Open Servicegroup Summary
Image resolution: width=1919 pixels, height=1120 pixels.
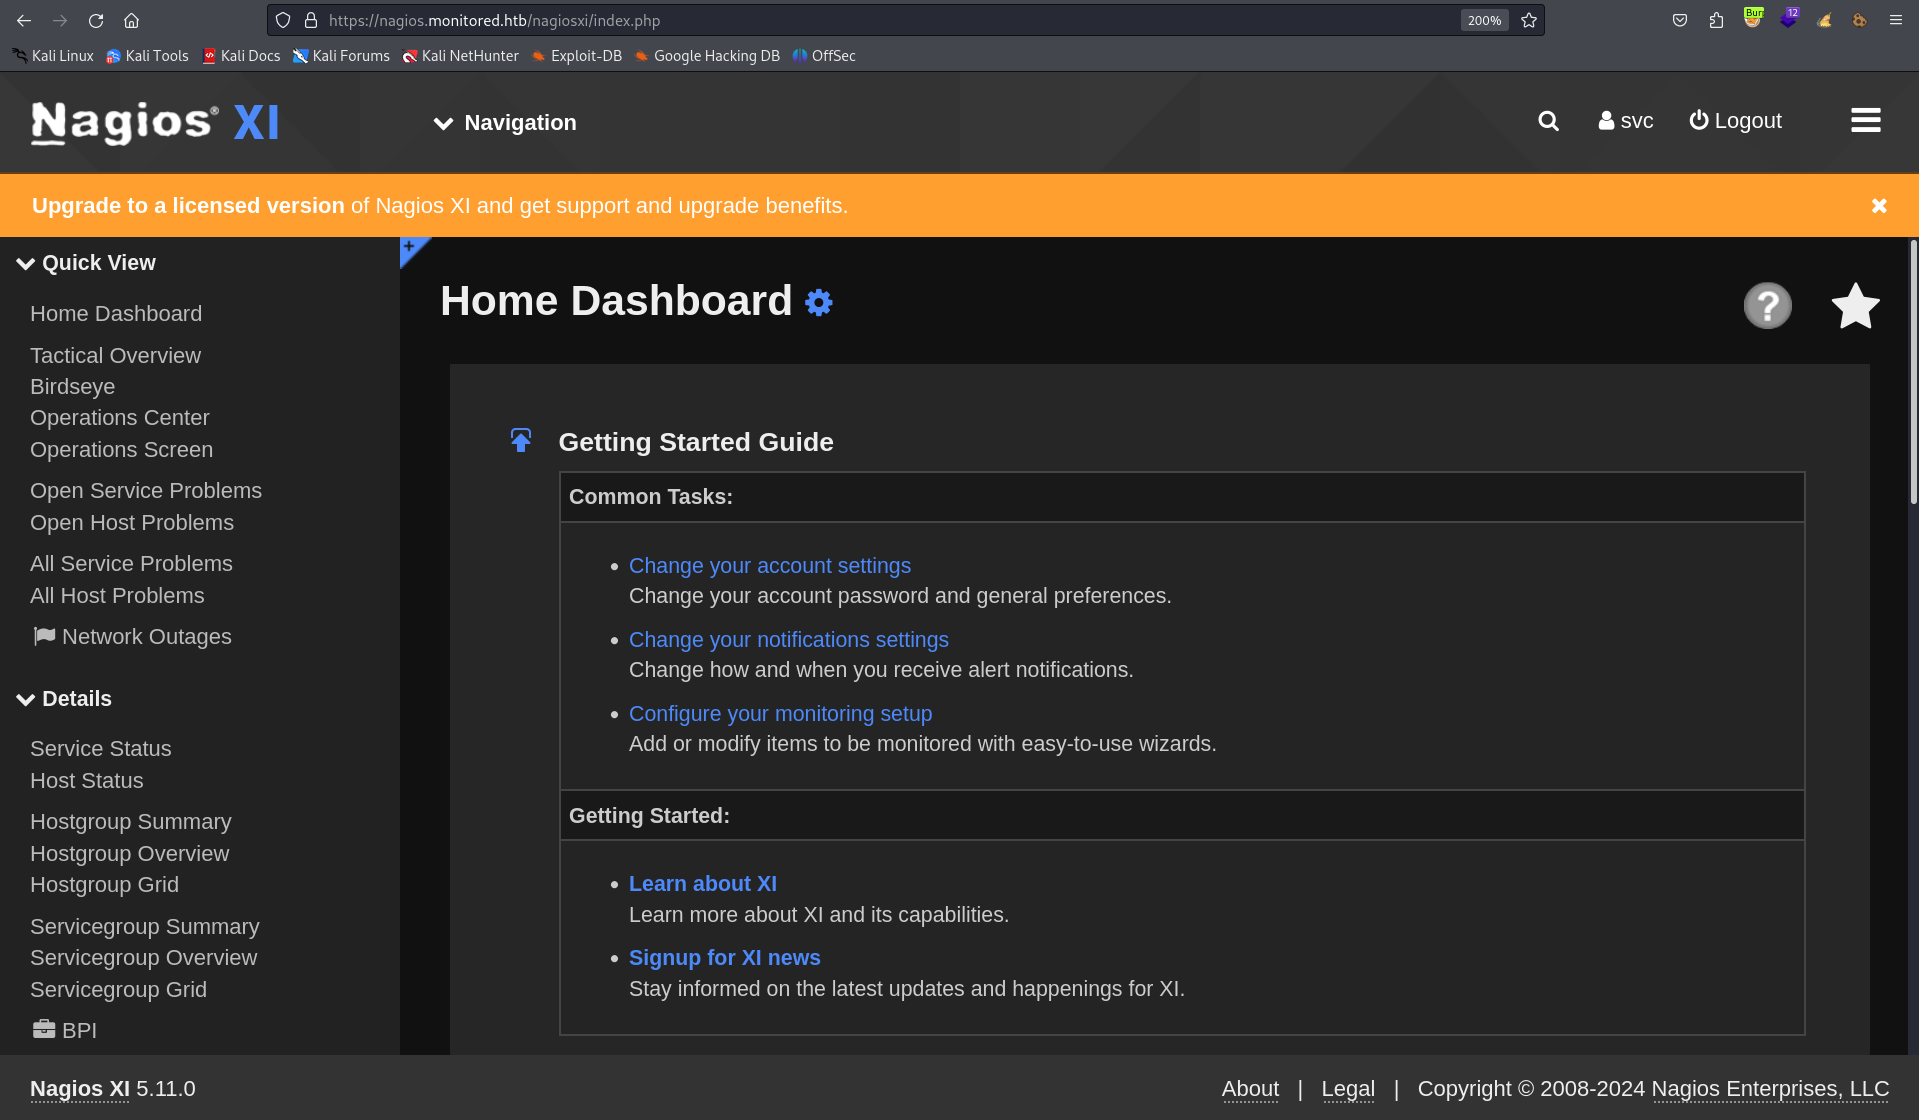pos(145,927)
